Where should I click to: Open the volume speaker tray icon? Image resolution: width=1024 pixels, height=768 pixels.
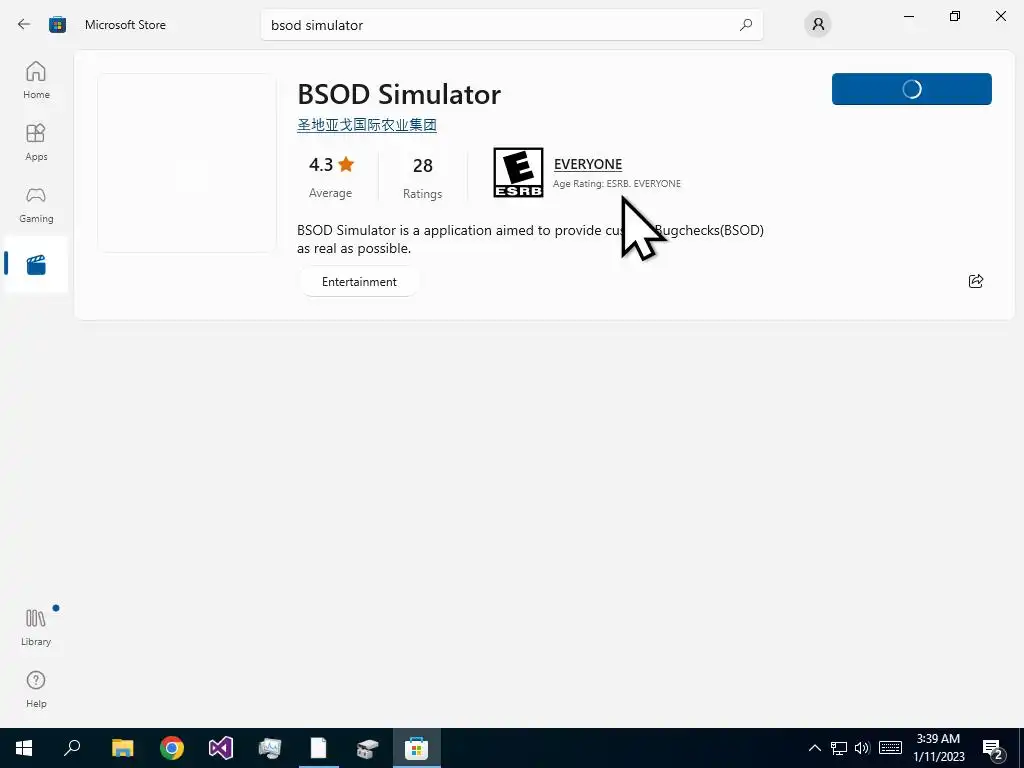[x=862, y=748]
